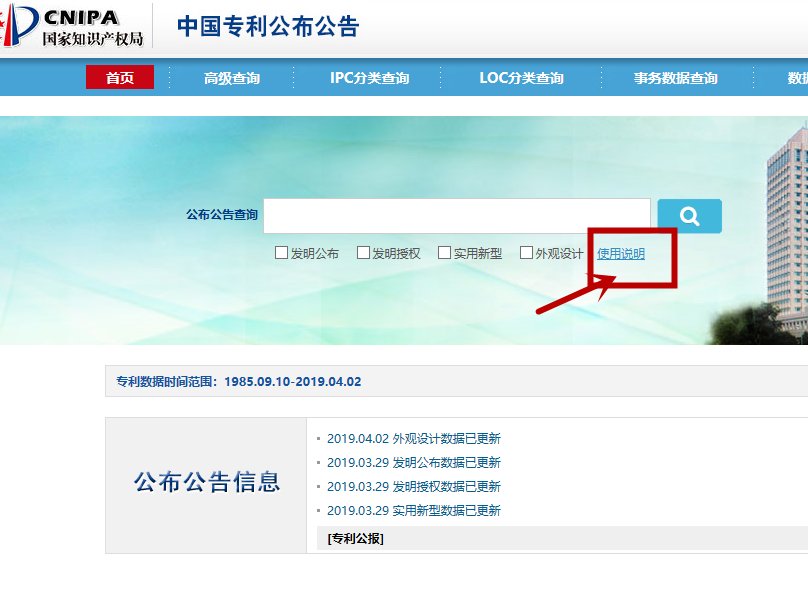The width and height of the screenshot is (808, 603).
Task: Click the 使用说明 link
Action: [x=621, y=254]
